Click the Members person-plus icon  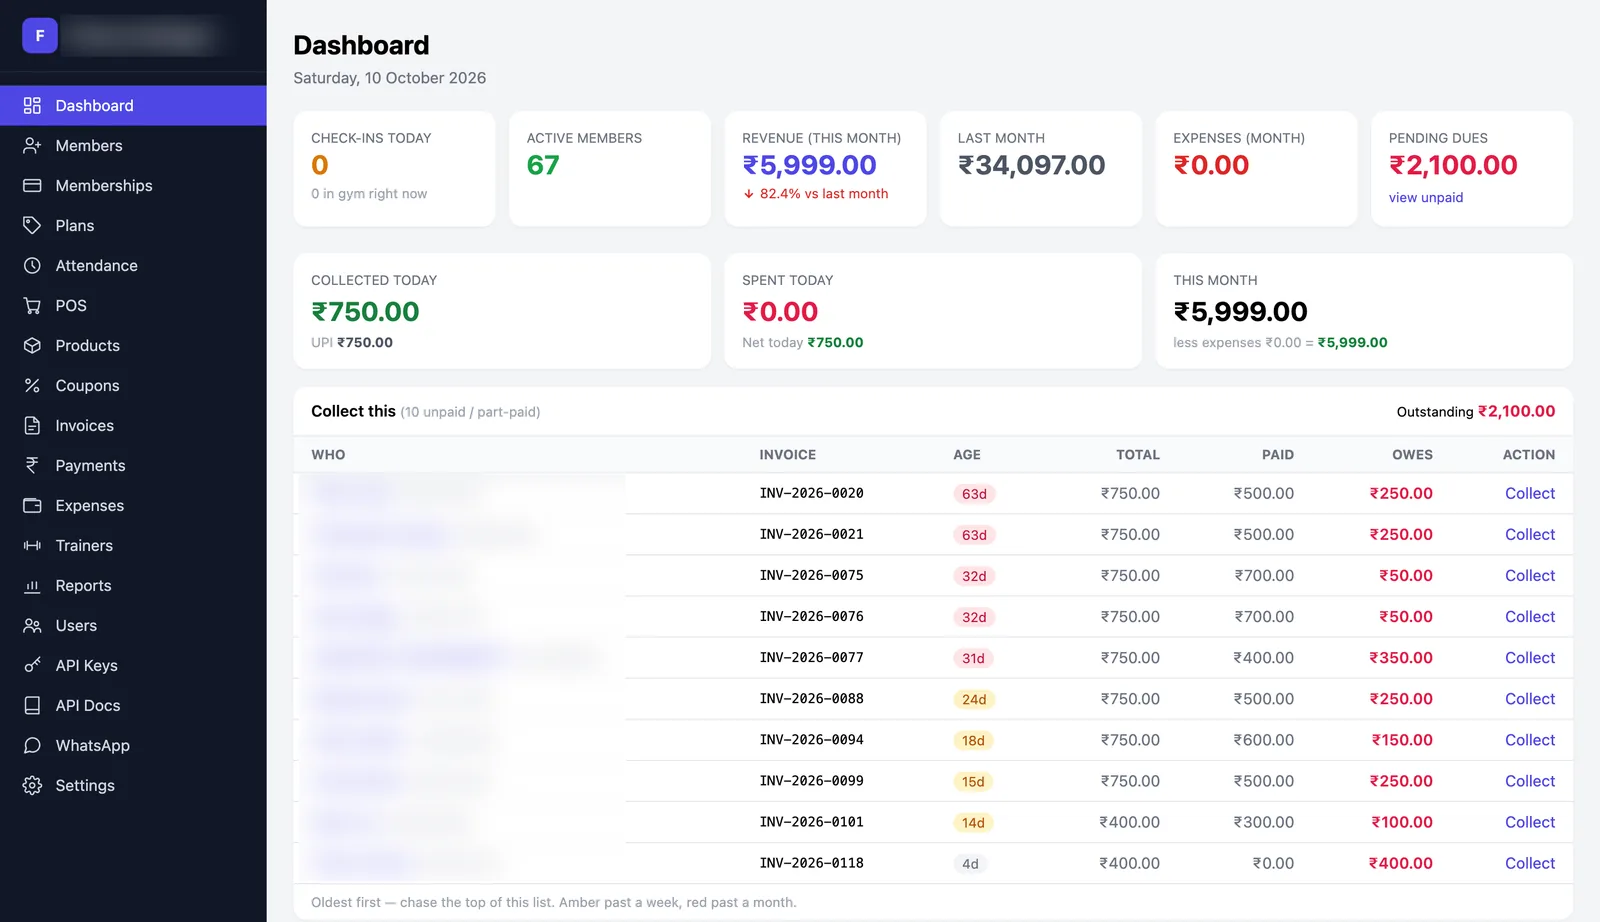click(32, 145)
